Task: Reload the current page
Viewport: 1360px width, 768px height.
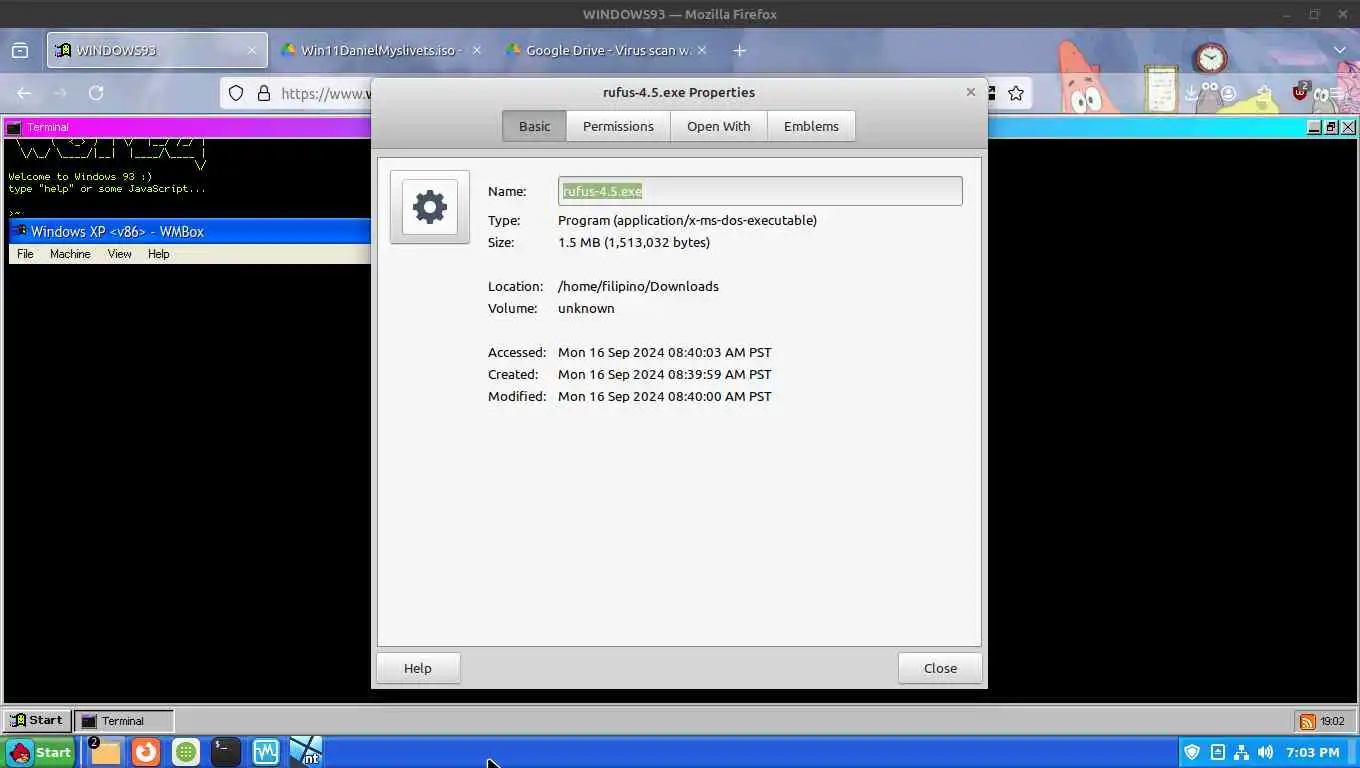Action: 96,93
